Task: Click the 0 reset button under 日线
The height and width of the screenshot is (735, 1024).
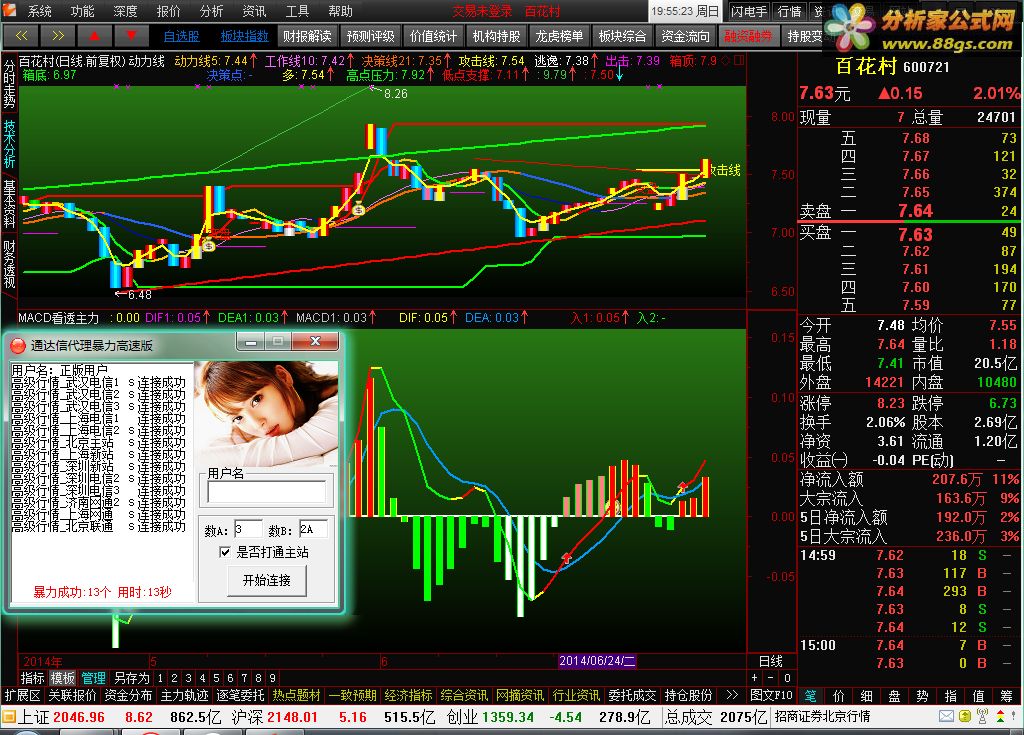Action: [787, 678]
